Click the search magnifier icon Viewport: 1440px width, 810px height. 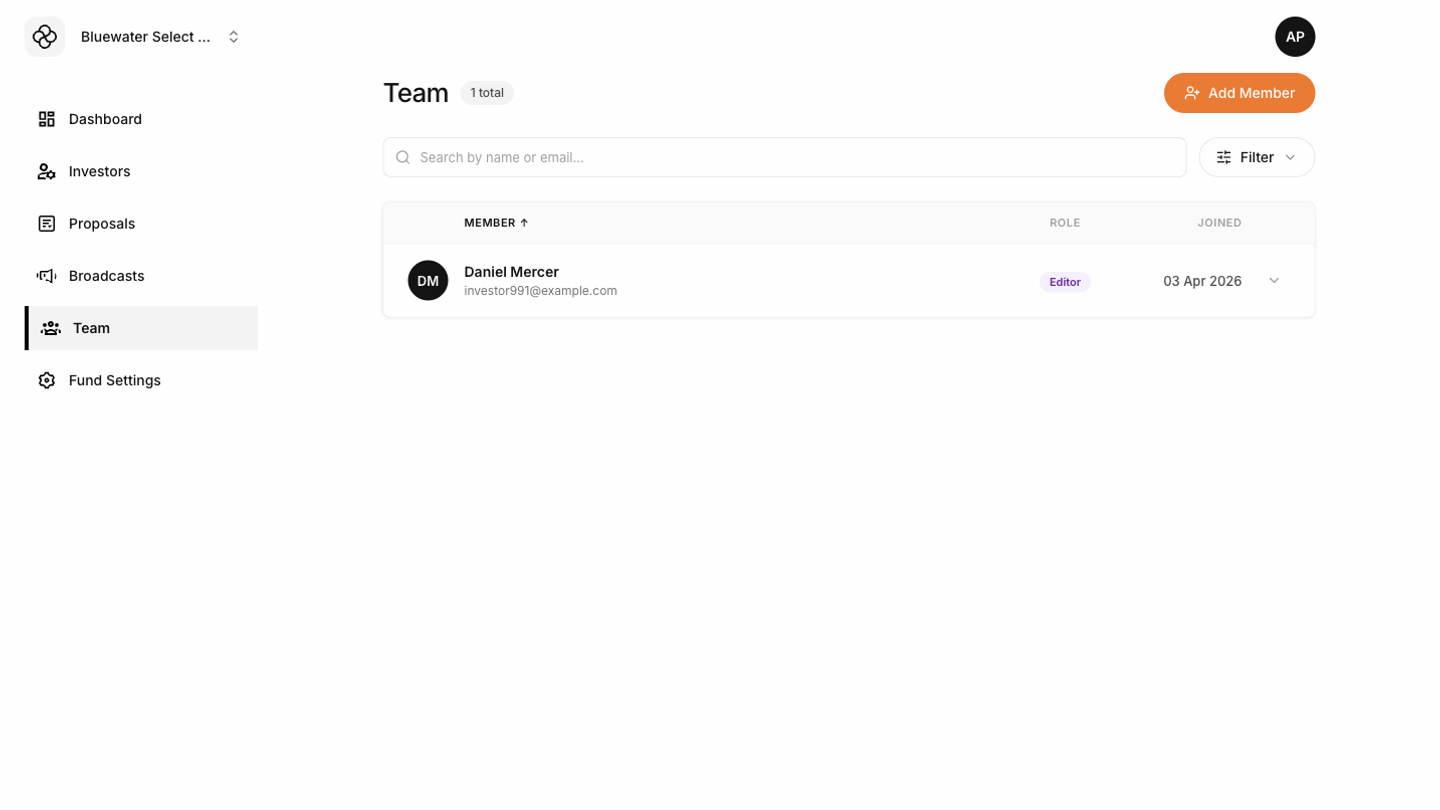tap(403, 157)
